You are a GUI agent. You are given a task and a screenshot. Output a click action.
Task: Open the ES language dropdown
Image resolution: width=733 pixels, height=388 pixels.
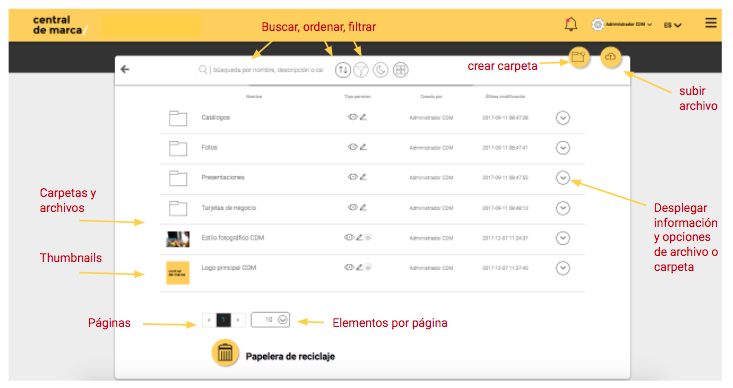[x=672, y=25]
